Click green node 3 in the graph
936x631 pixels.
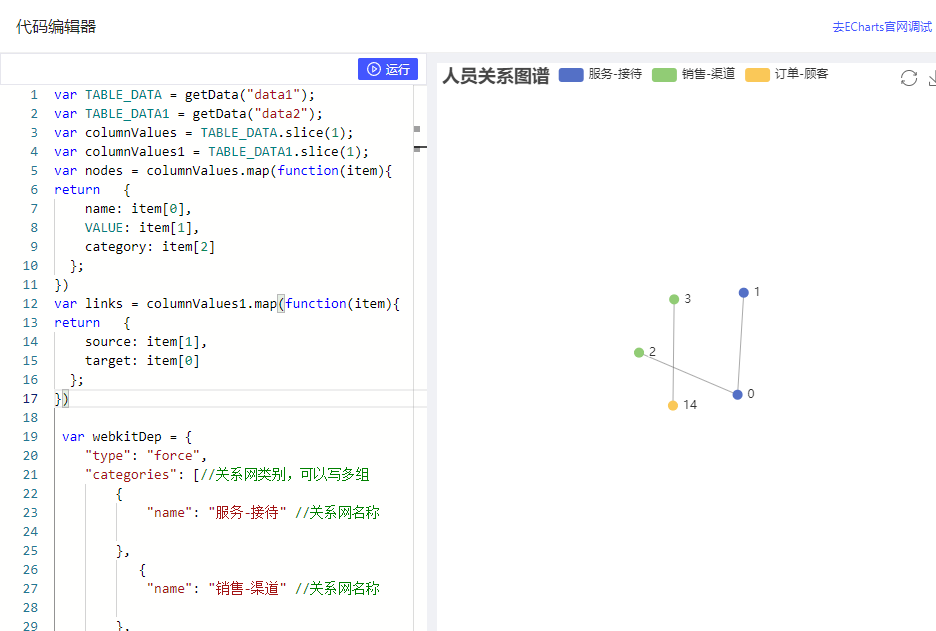674,299
